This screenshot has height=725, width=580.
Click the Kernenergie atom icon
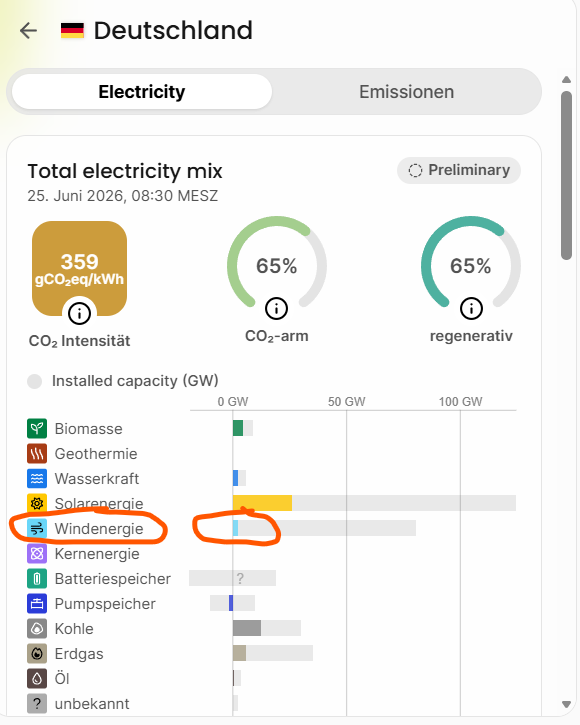(37, 553)
